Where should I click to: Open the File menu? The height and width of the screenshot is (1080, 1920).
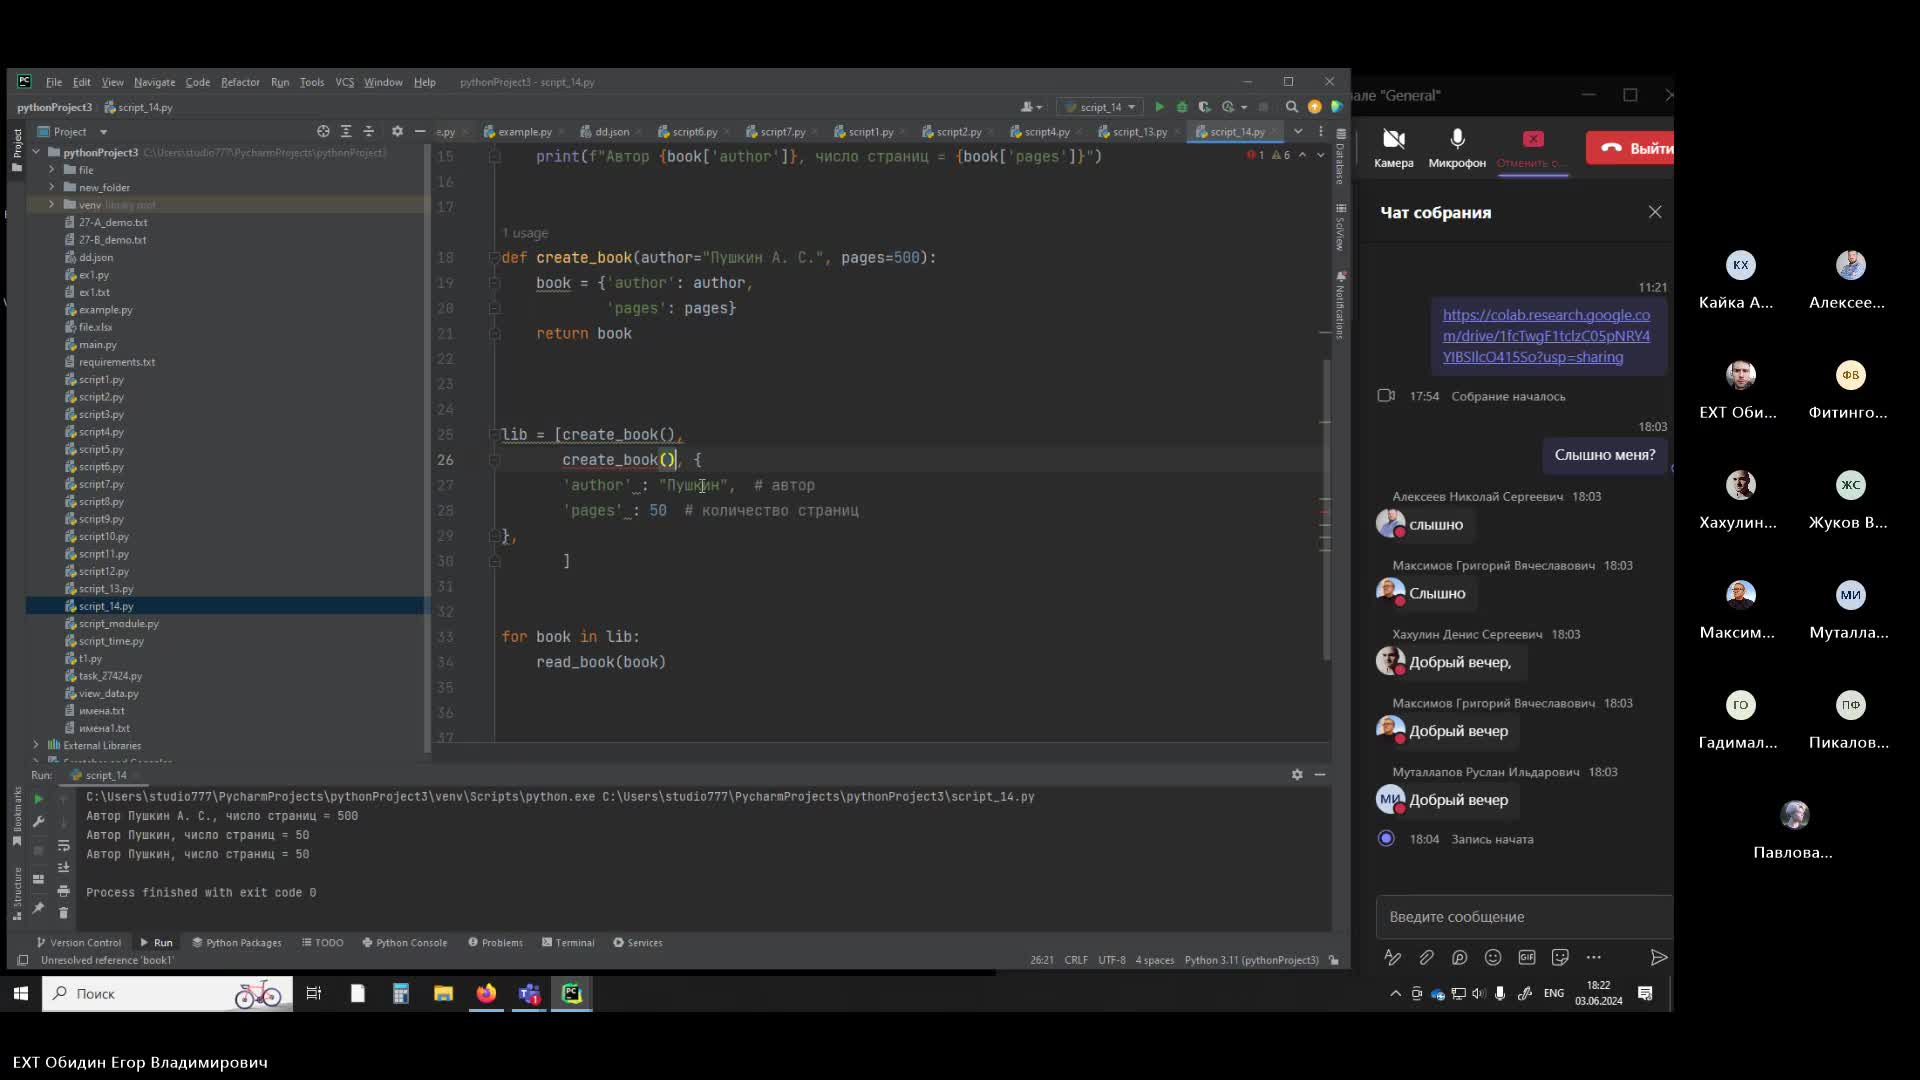(54, 82)
